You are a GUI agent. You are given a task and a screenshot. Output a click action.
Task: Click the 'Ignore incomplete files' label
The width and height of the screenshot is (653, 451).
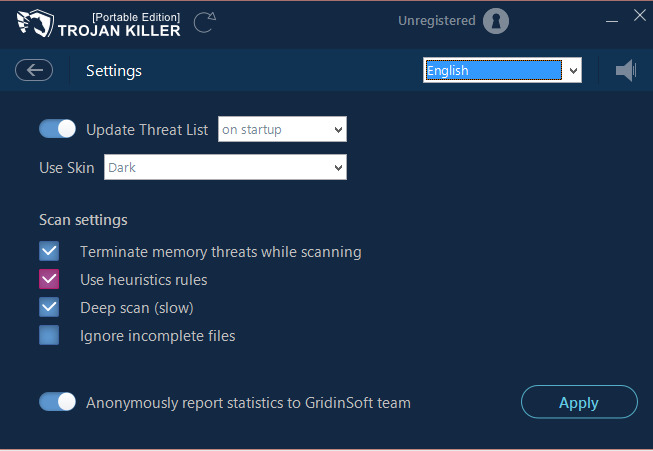[x=157, y=336]
